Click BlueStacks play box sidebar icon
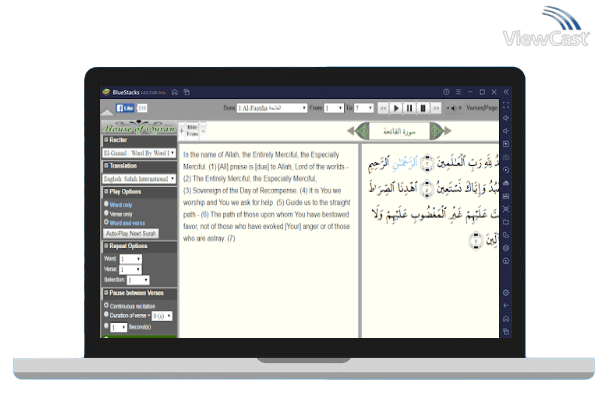 point(506,144)
